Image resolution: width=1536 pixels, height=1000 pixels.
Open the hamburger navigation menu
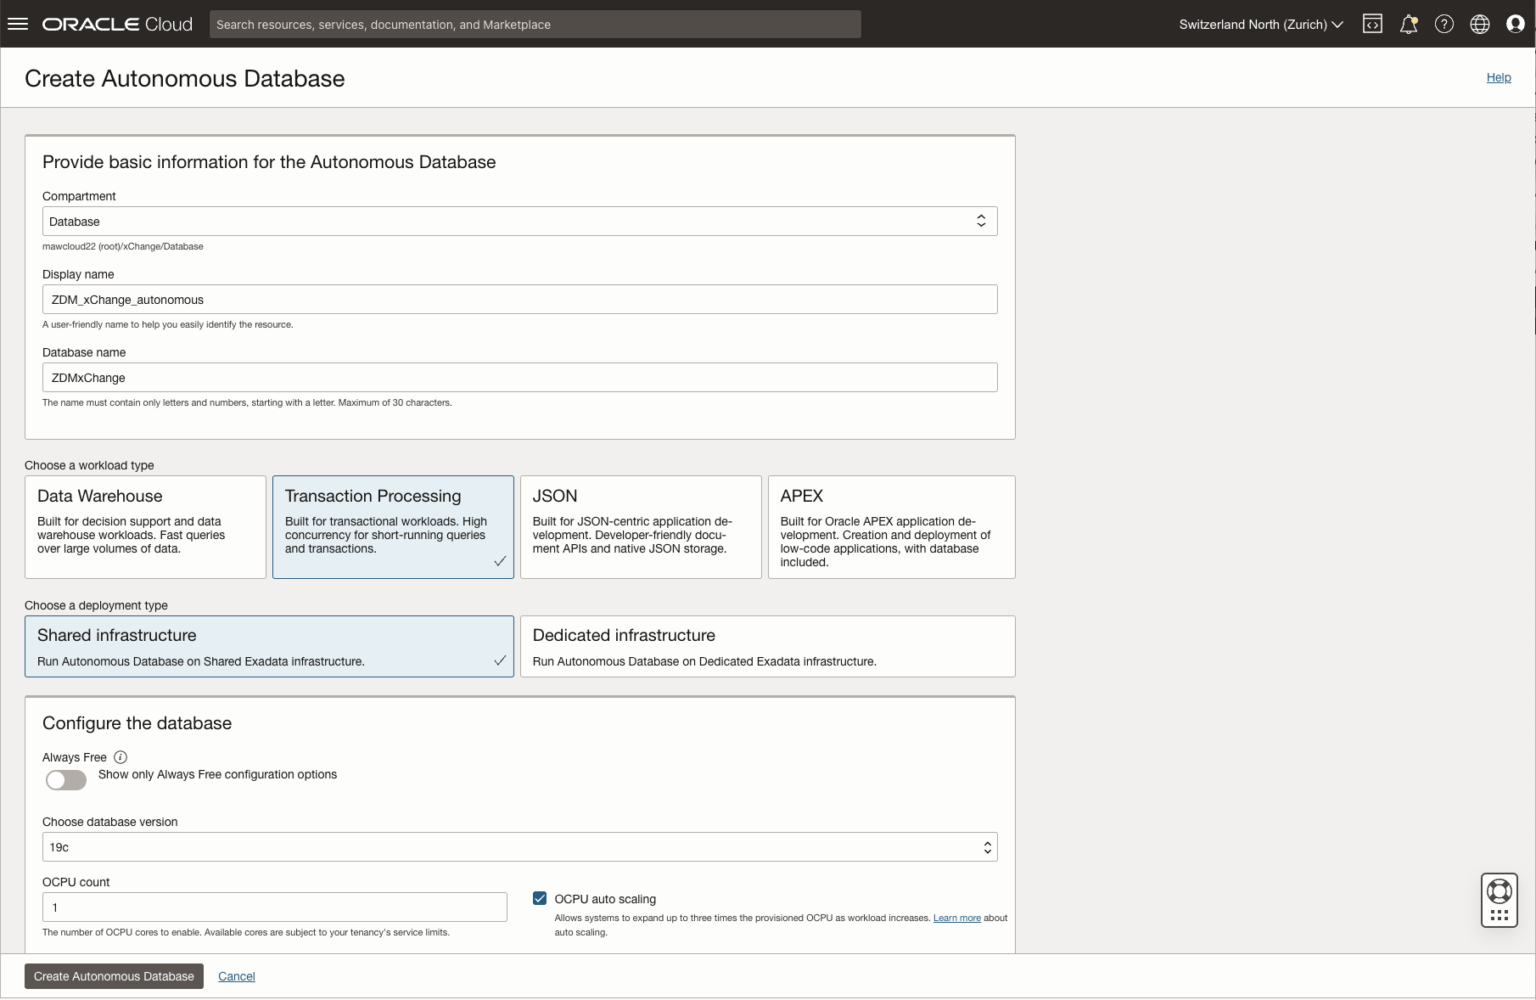(x=18, y=24)
